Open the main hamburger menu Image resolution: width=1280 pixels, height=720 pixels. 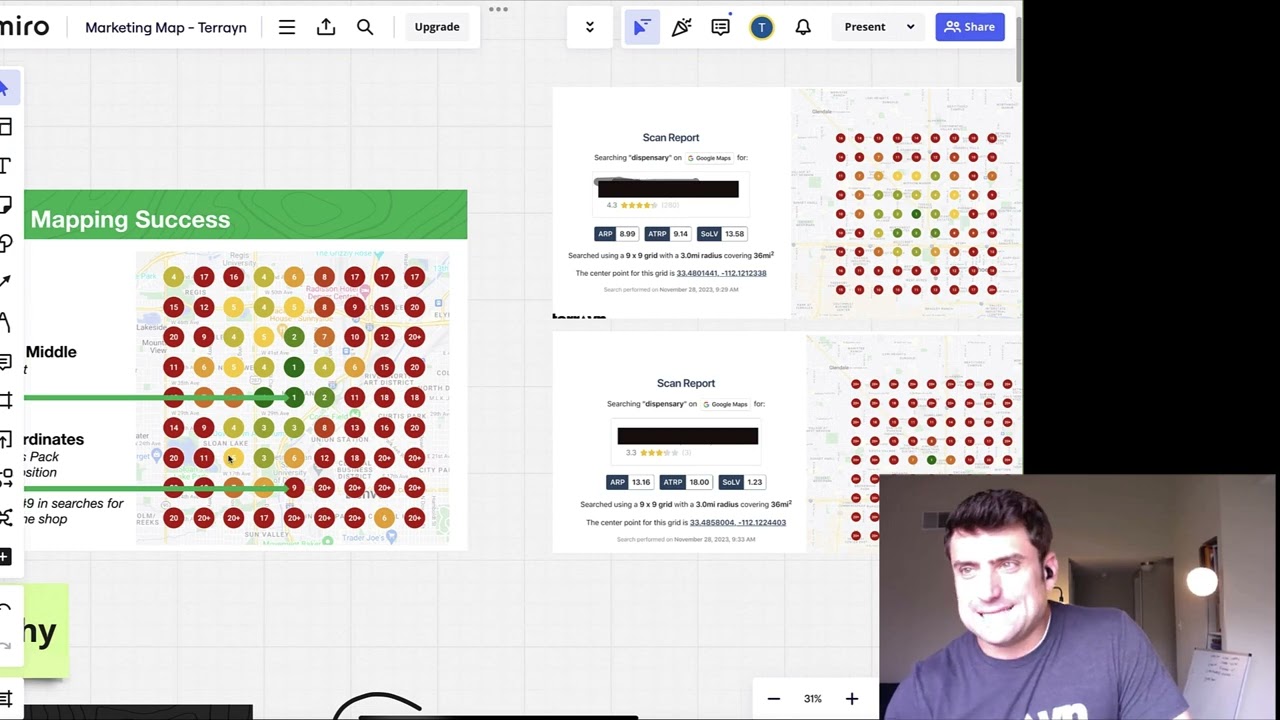point(287,27)
